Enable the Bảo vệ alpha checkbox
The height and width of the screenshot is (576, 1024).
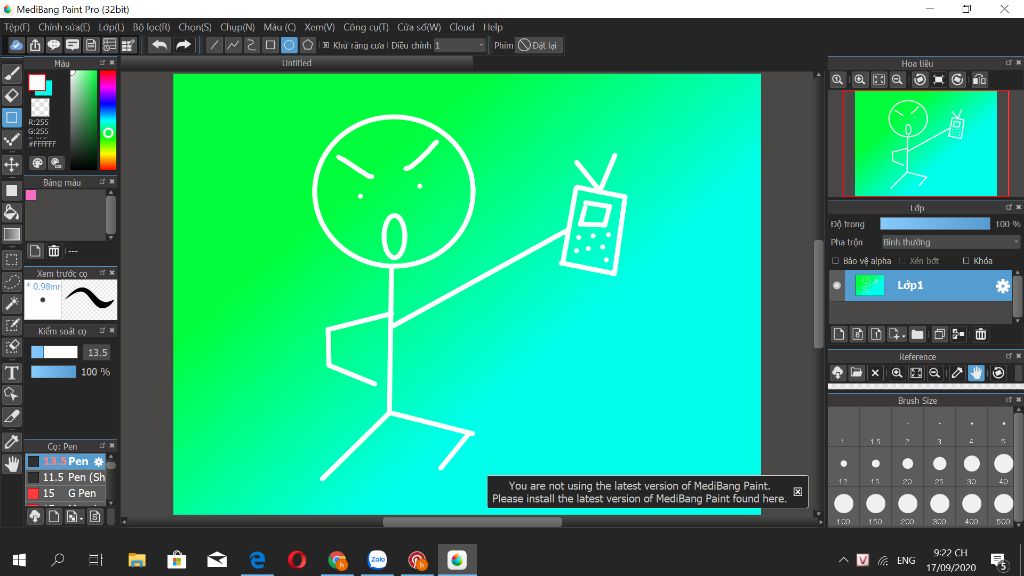(835, 261)
